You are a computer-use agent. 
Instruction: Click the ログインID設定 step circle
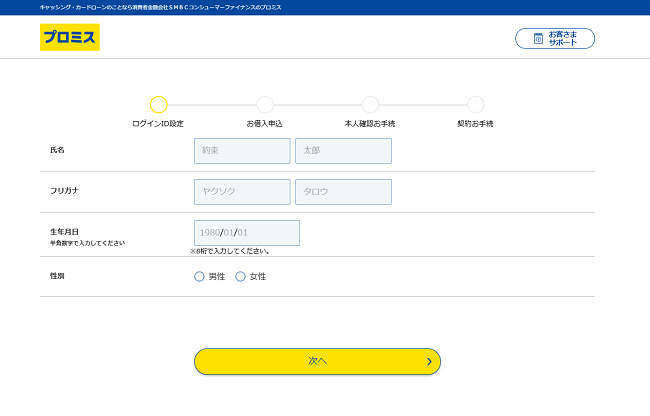[x=159, y=105]
